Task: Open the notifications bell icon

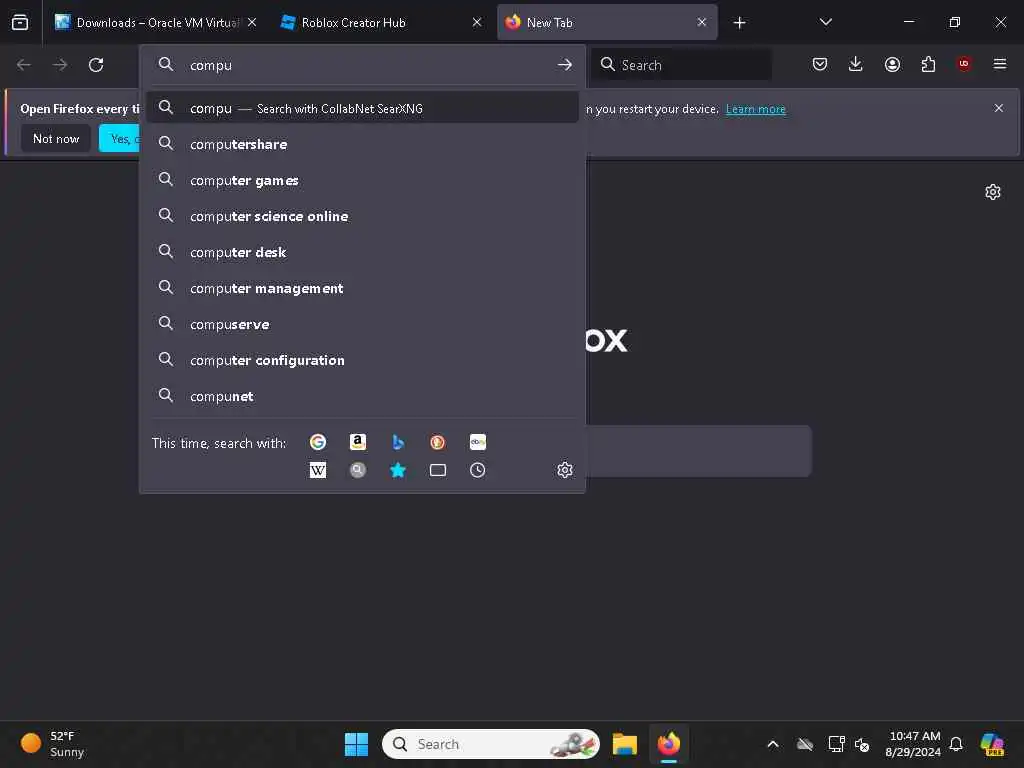Action: pos(956,744)
